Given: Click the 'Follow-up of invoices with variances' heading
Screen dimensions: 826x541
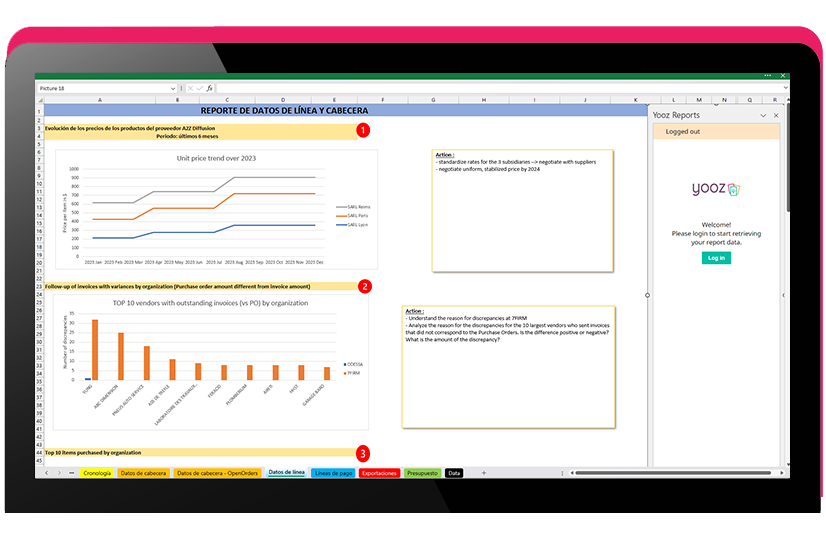Looking at the screenshot, I should pos(178,287).
